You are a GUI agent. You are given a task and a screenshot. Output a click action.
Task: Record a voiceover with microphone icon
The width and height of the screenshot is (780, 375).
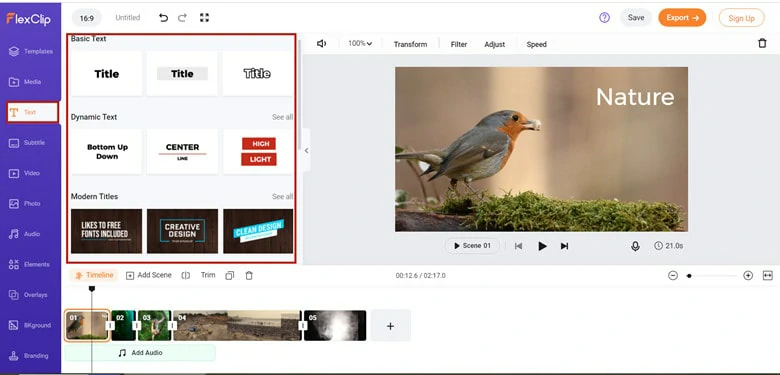pos(635,246)
